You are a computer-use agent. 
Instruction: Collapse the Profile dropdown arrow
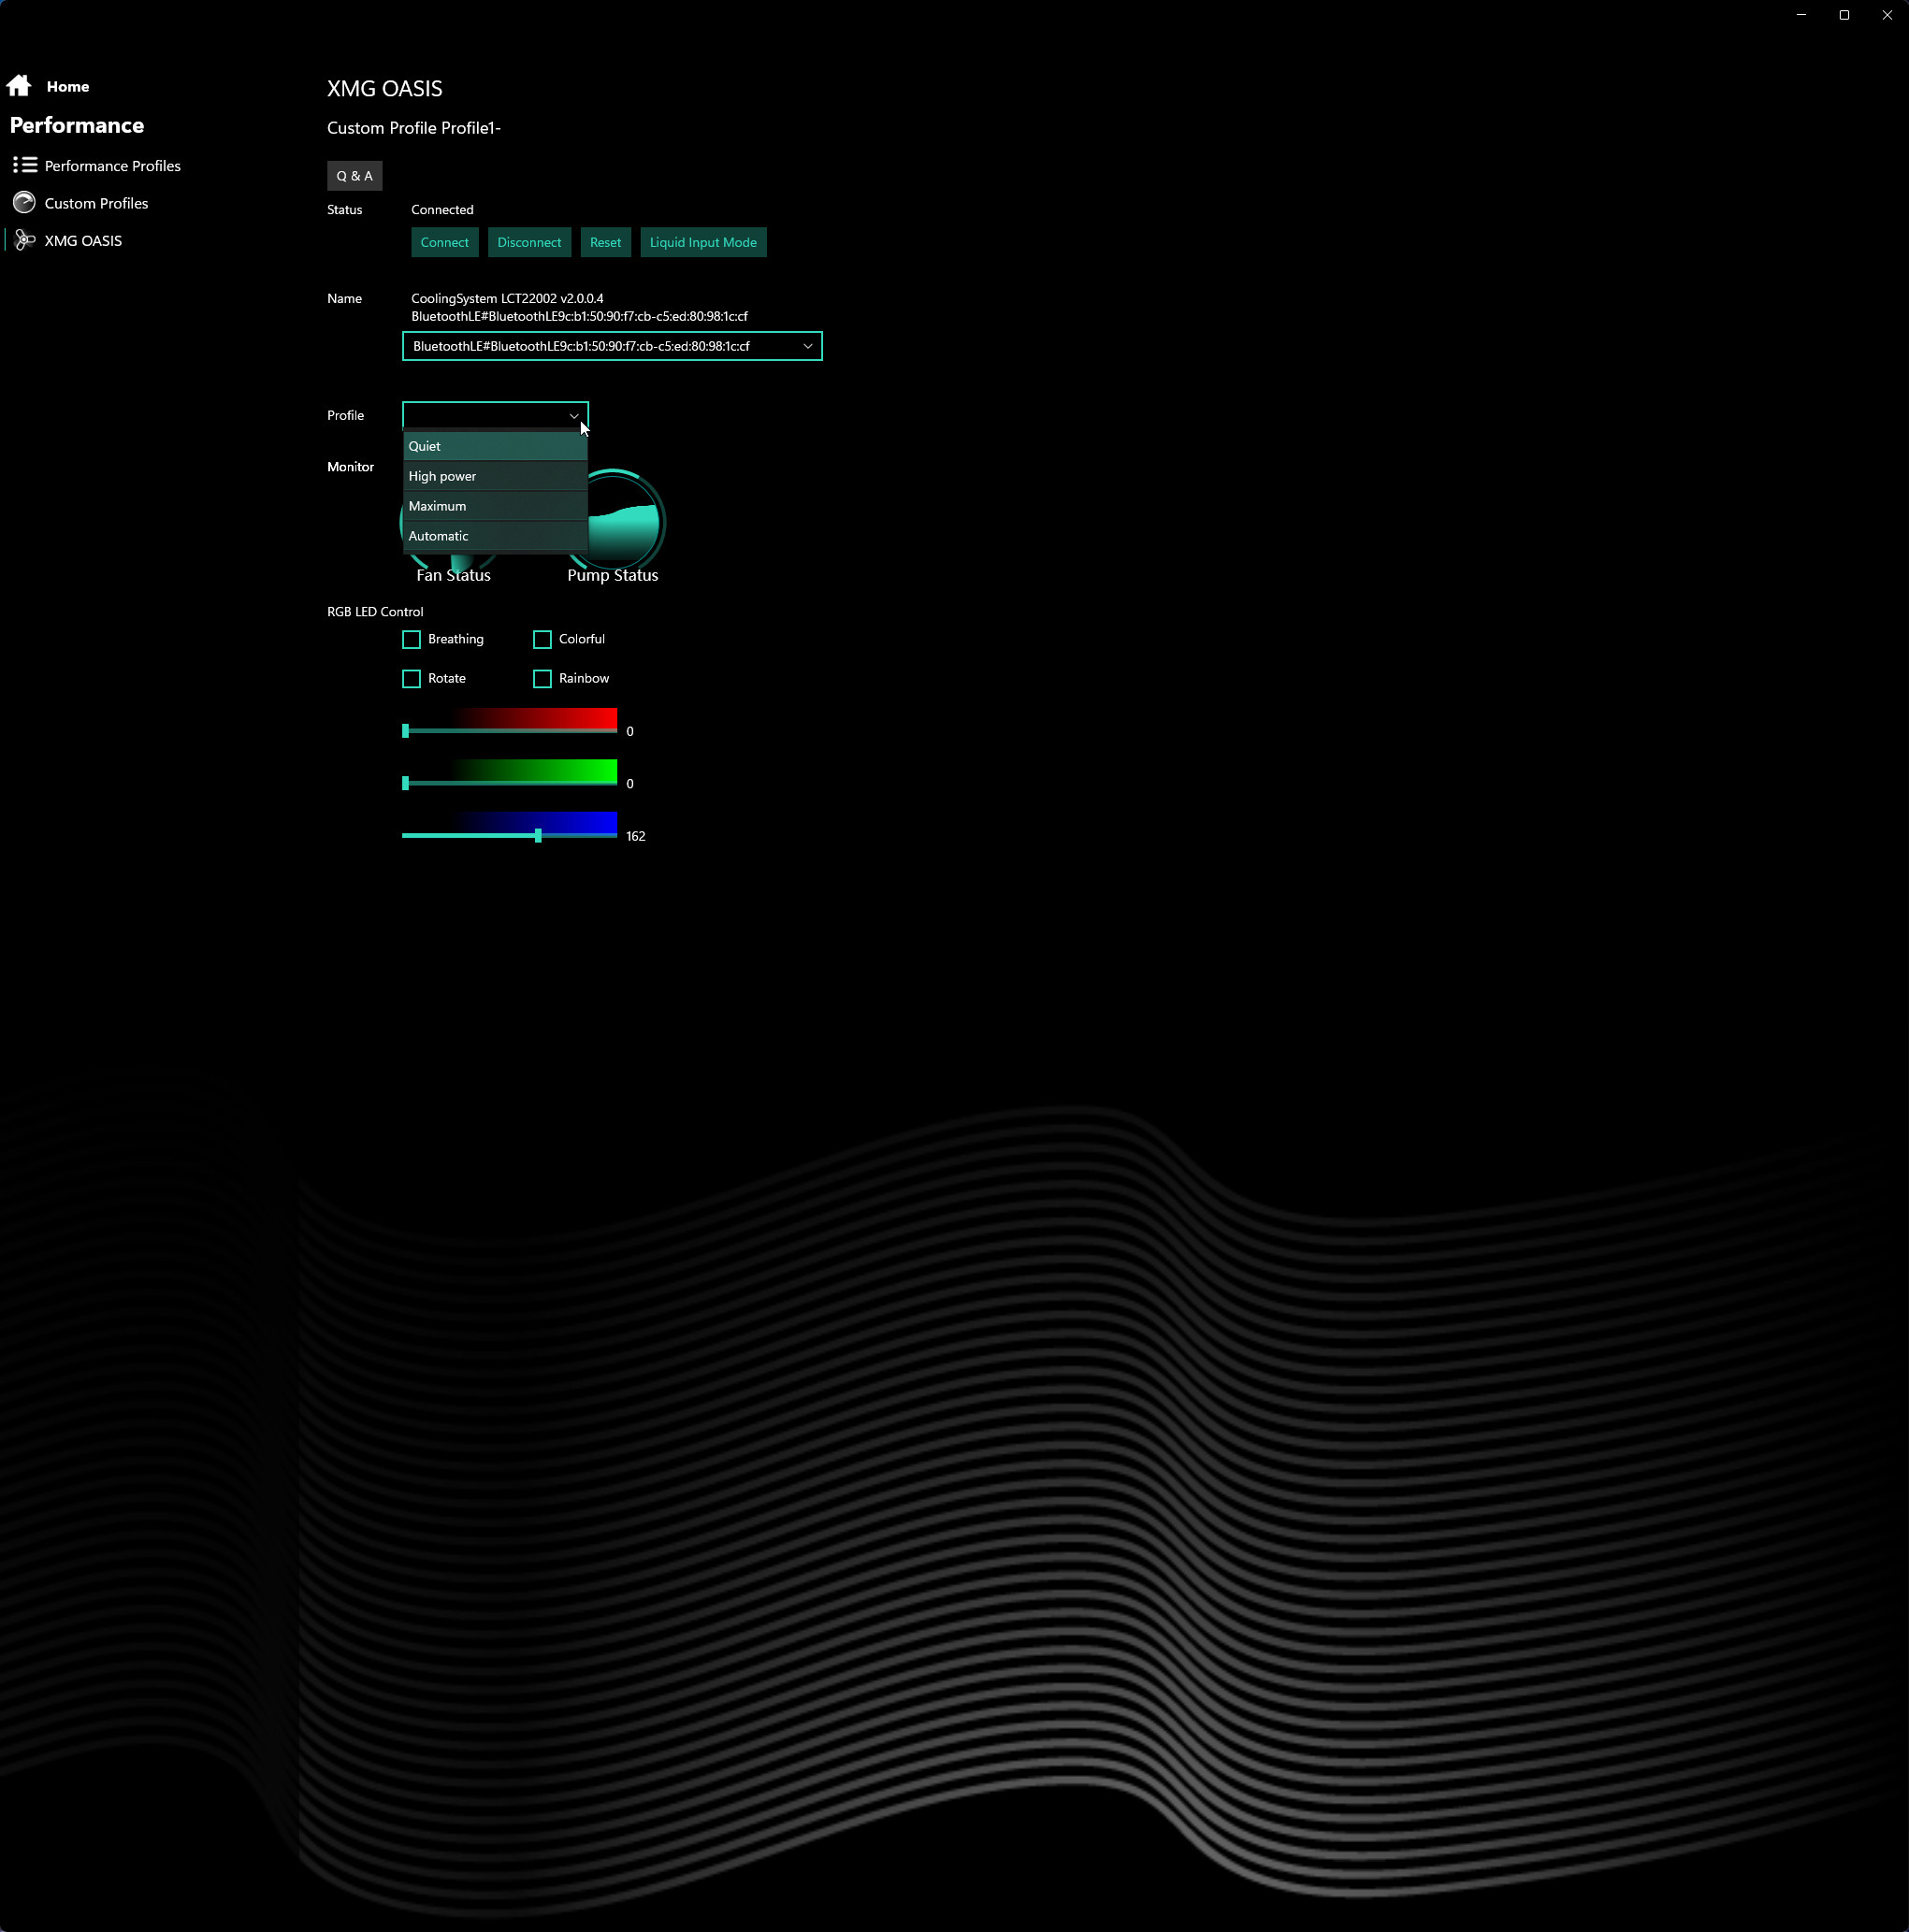[x=574, y=416]
